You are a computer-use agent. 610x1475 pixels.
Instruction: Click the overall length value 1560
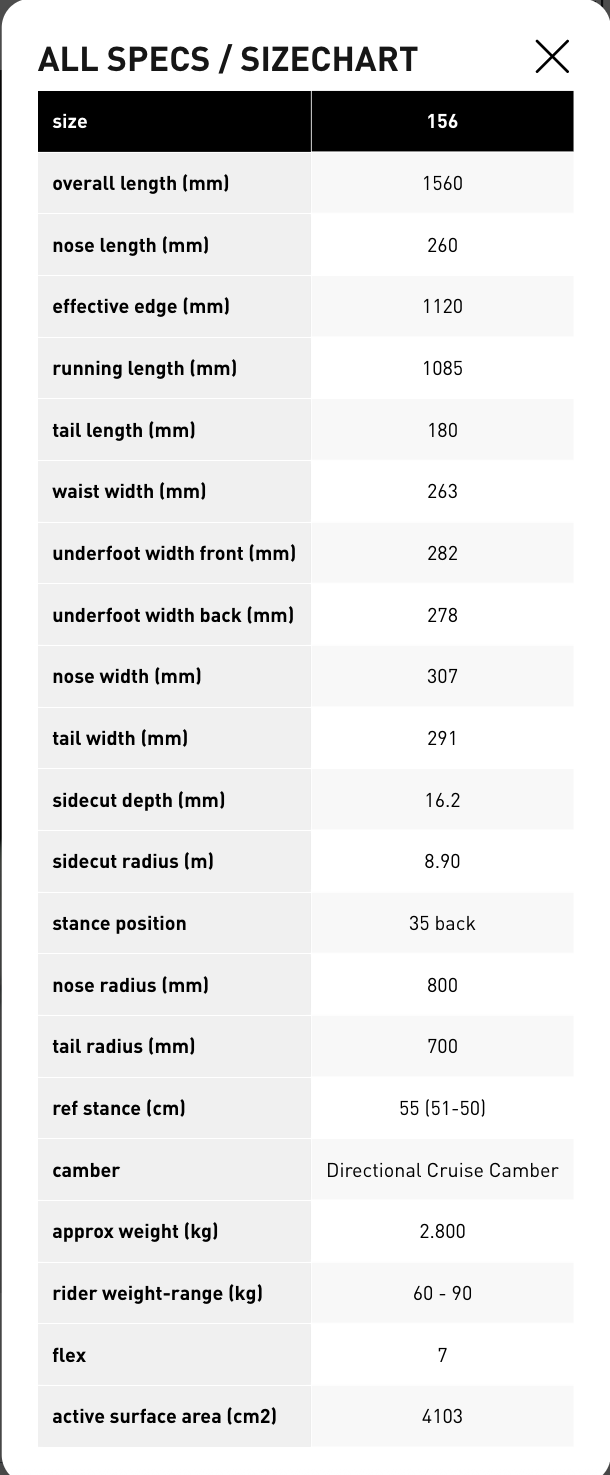point(442,184)
